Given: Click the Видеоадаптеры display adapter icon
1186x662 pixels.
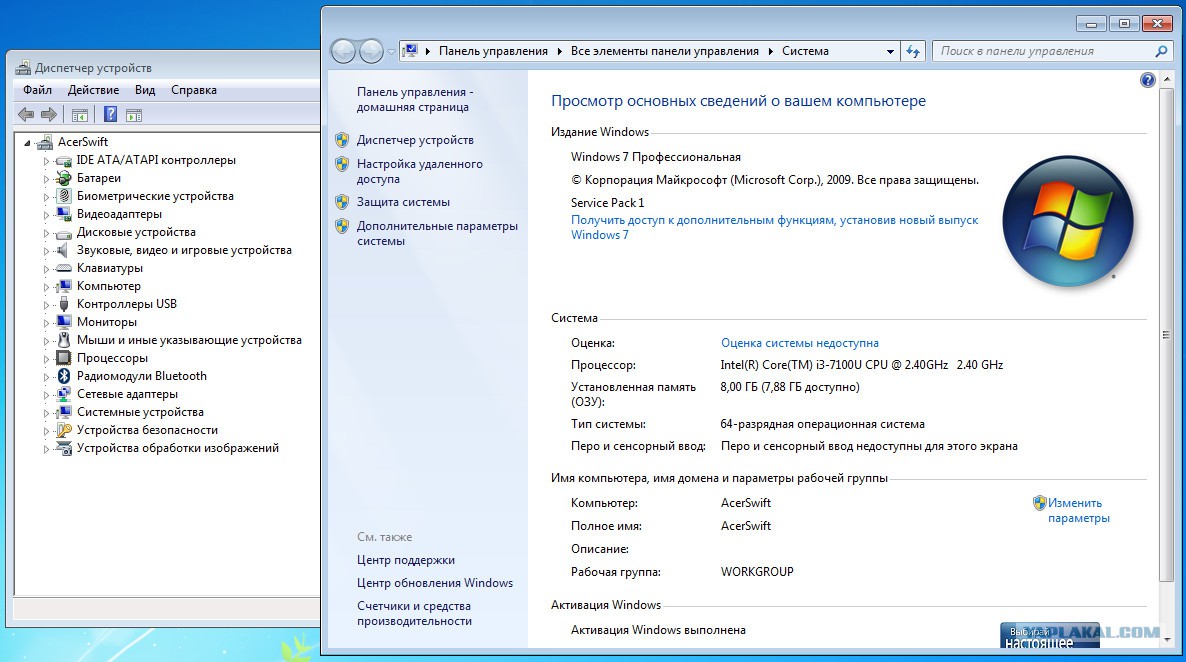Looking at the screenshot, I should coord(64,214).
